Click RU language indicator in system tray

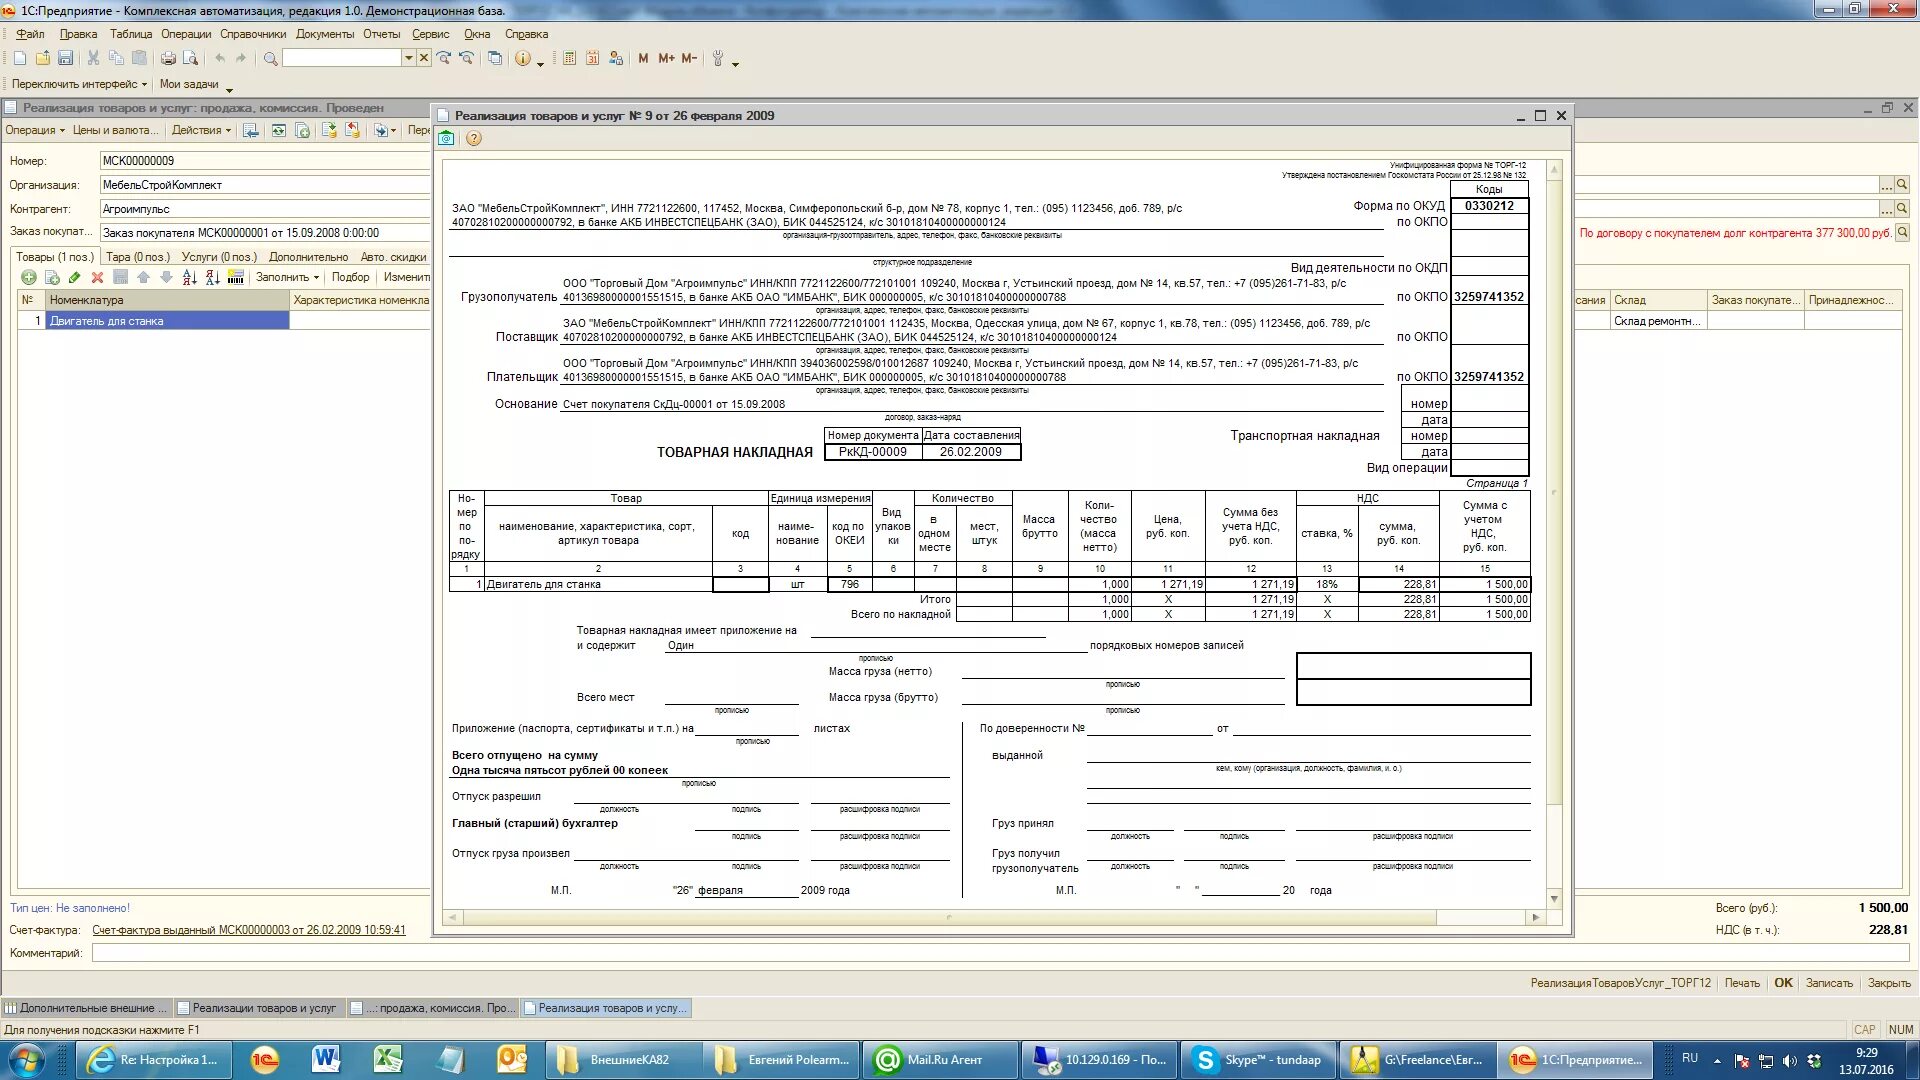[1690, 1058]
